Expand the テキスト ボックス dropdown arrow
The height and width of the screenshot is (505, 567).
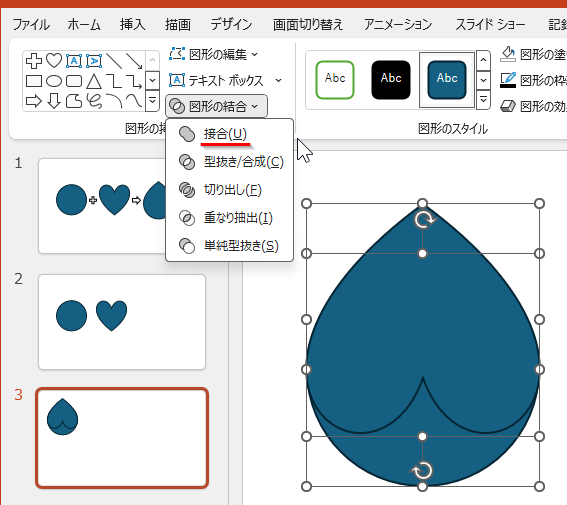coord(278,80)
